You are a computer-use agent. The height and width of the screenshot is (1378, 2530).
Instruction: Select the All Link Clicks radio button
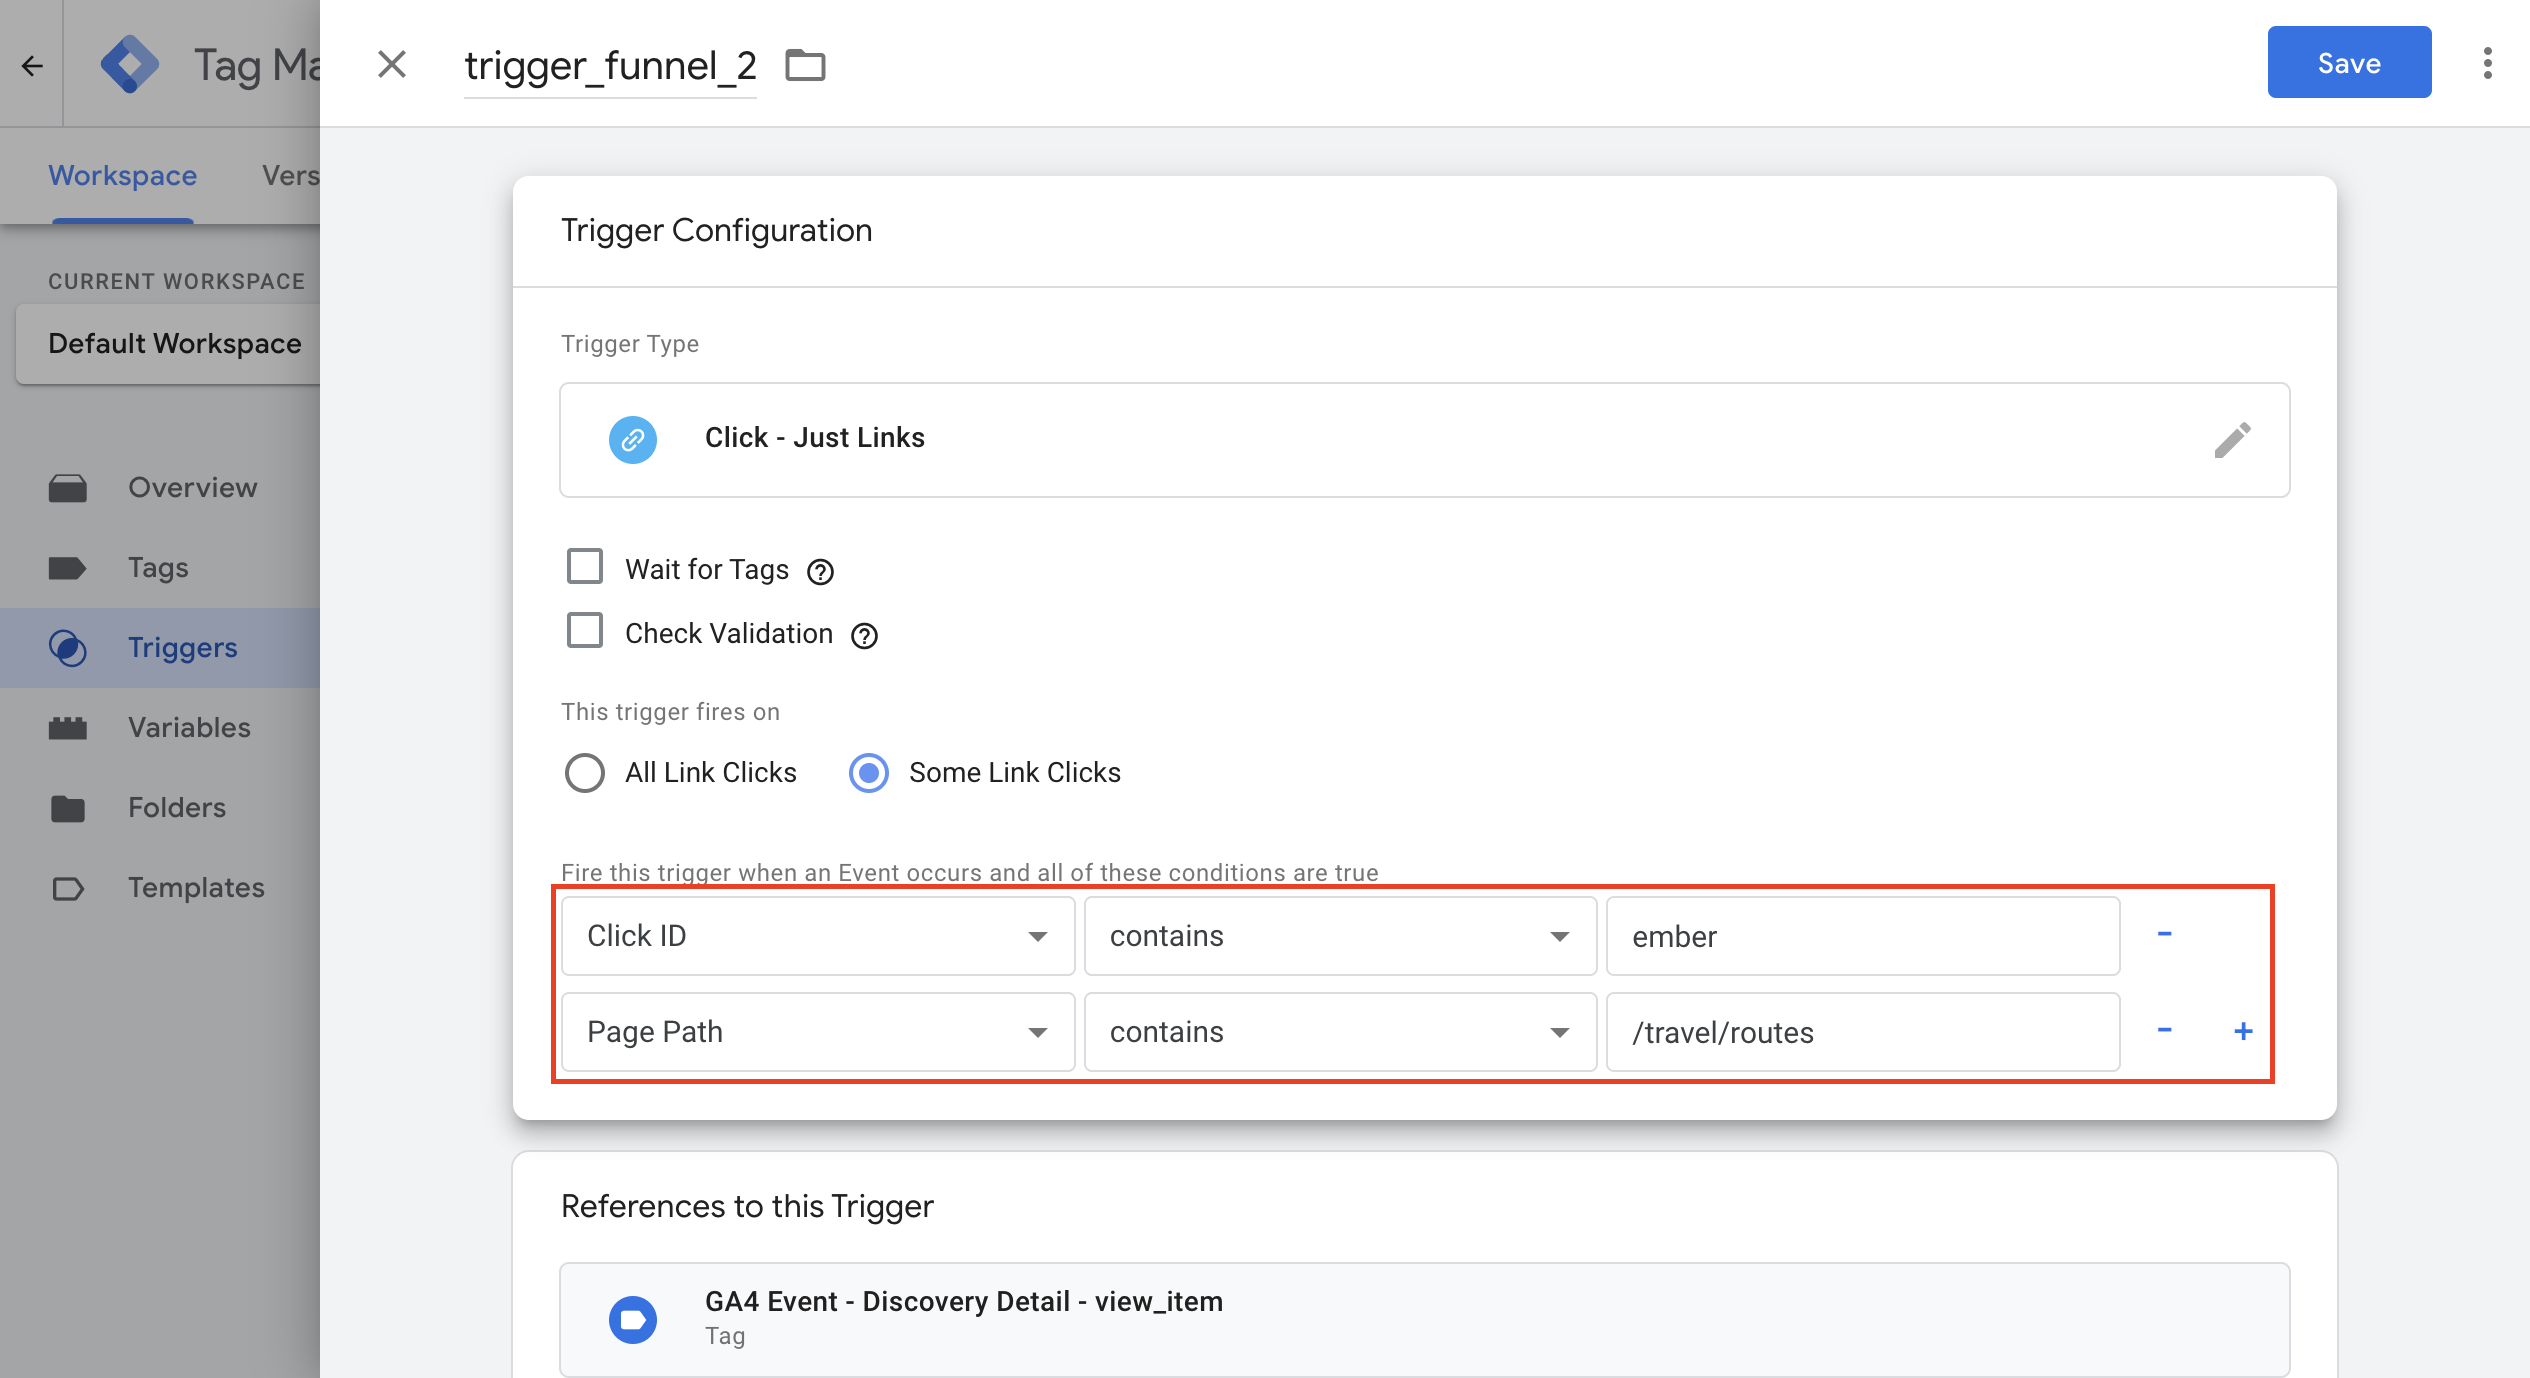coord(585,773)
